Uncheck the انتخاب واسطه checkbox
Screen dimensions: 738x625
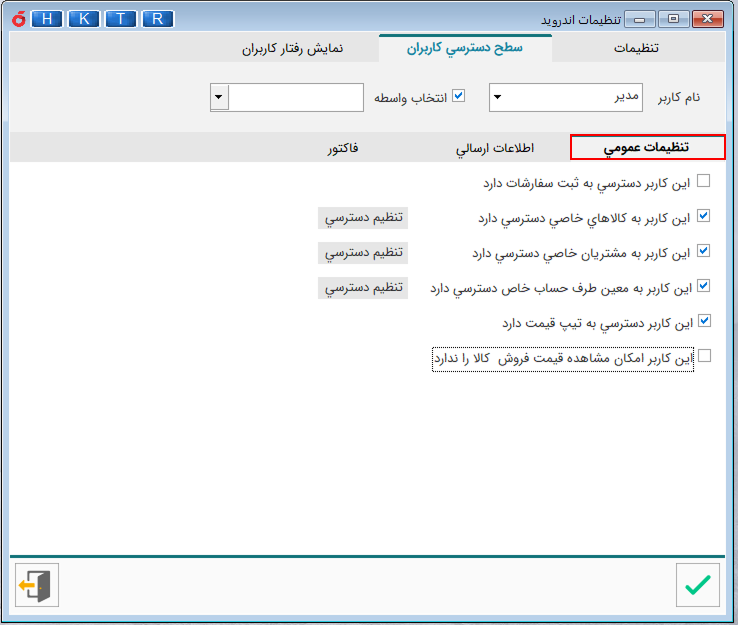pyautogui.click(x=459, y=97)
